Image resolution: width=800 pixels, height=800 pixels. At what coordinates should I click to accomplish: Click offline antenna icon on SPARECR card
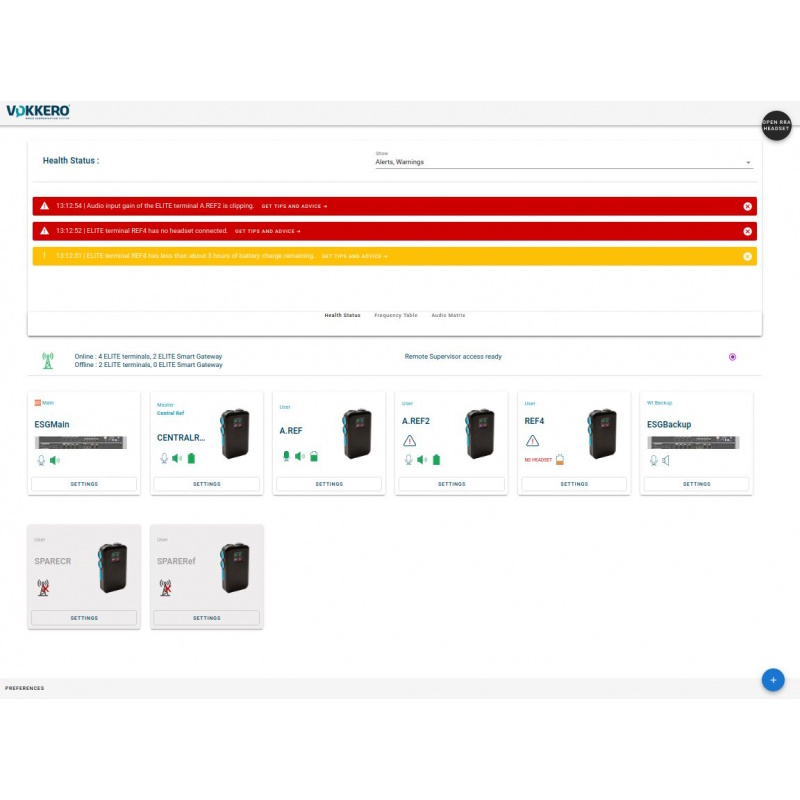click(x=43, y=588)
